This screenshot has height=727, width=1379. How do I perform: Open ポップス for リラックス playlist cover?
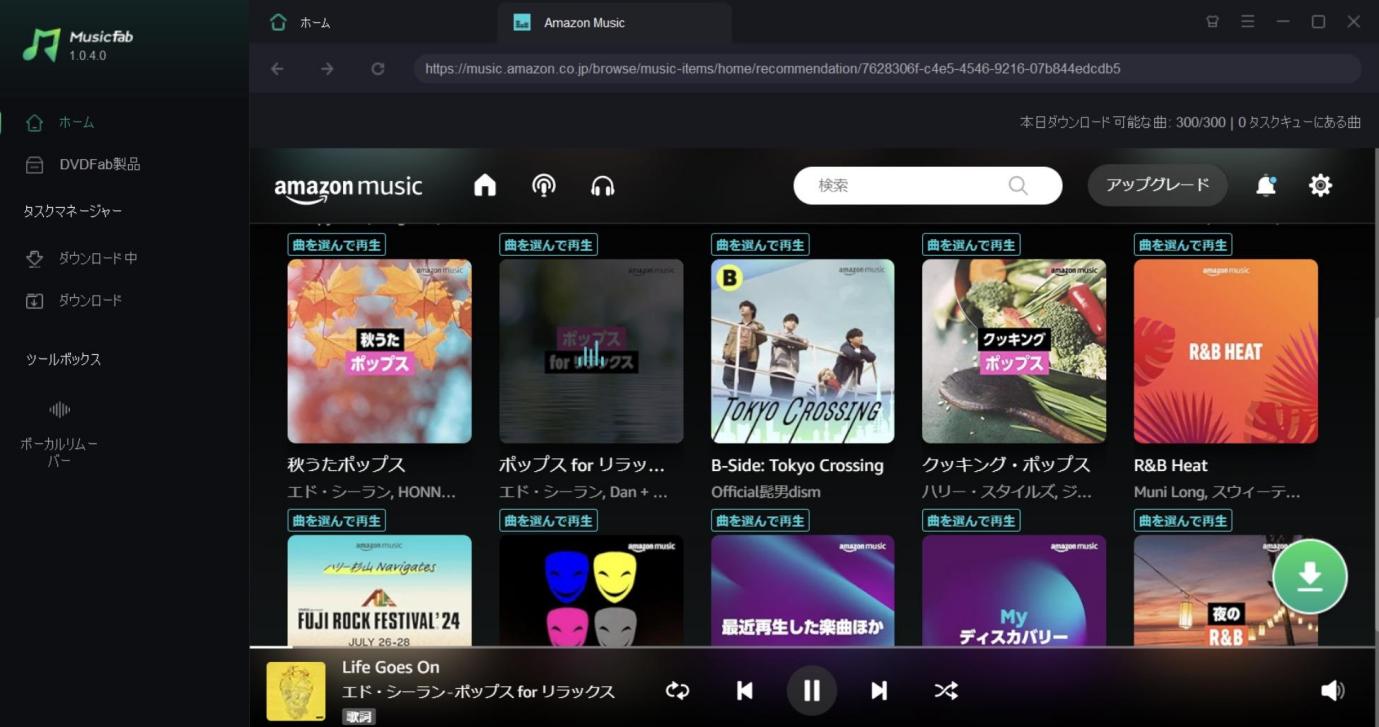click(x=591, y=351)
